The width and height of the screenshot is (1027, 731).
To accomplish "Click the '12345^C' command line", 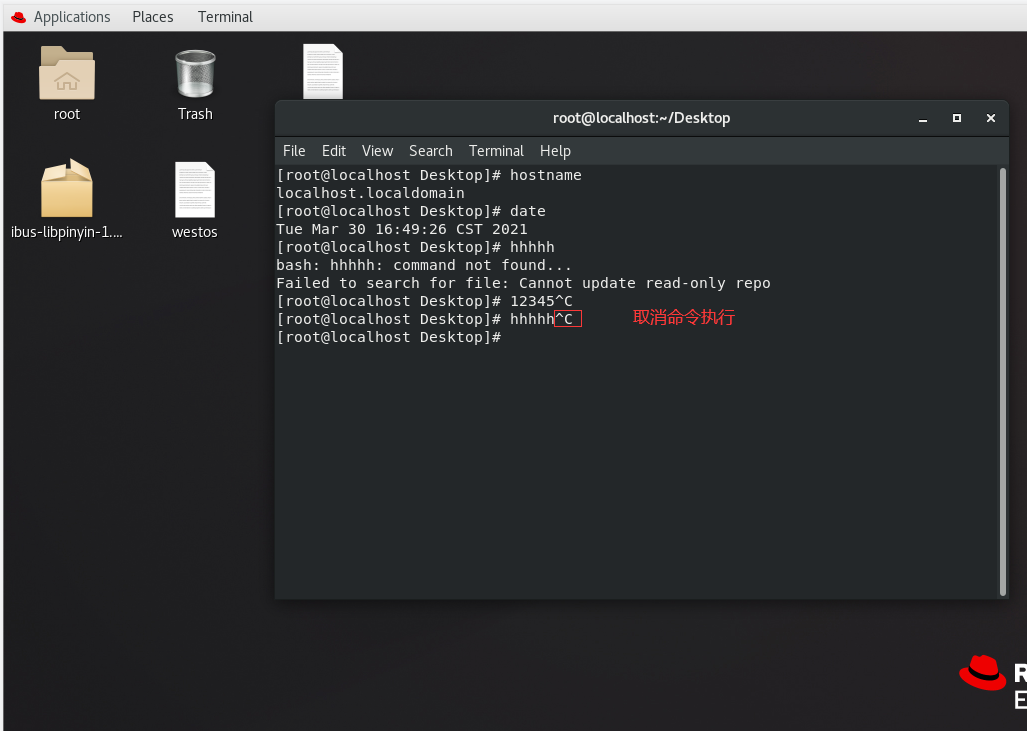I will click(x=424, y=301).
